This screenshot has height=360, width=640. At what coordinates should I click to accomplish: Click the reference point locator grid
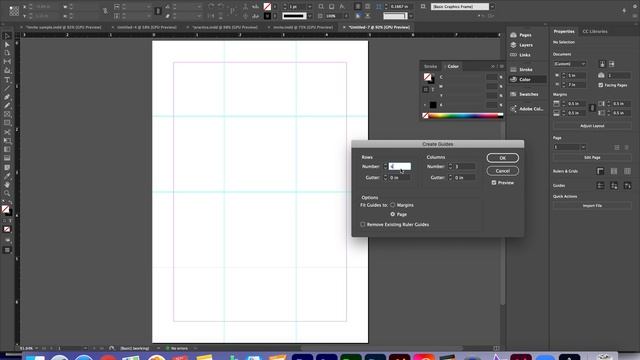tap(14, 11)
